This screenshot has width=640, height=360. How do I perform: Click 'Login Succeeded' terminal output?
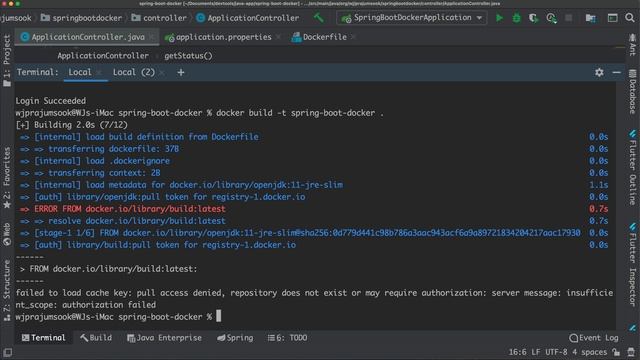[x=51, y=101]
